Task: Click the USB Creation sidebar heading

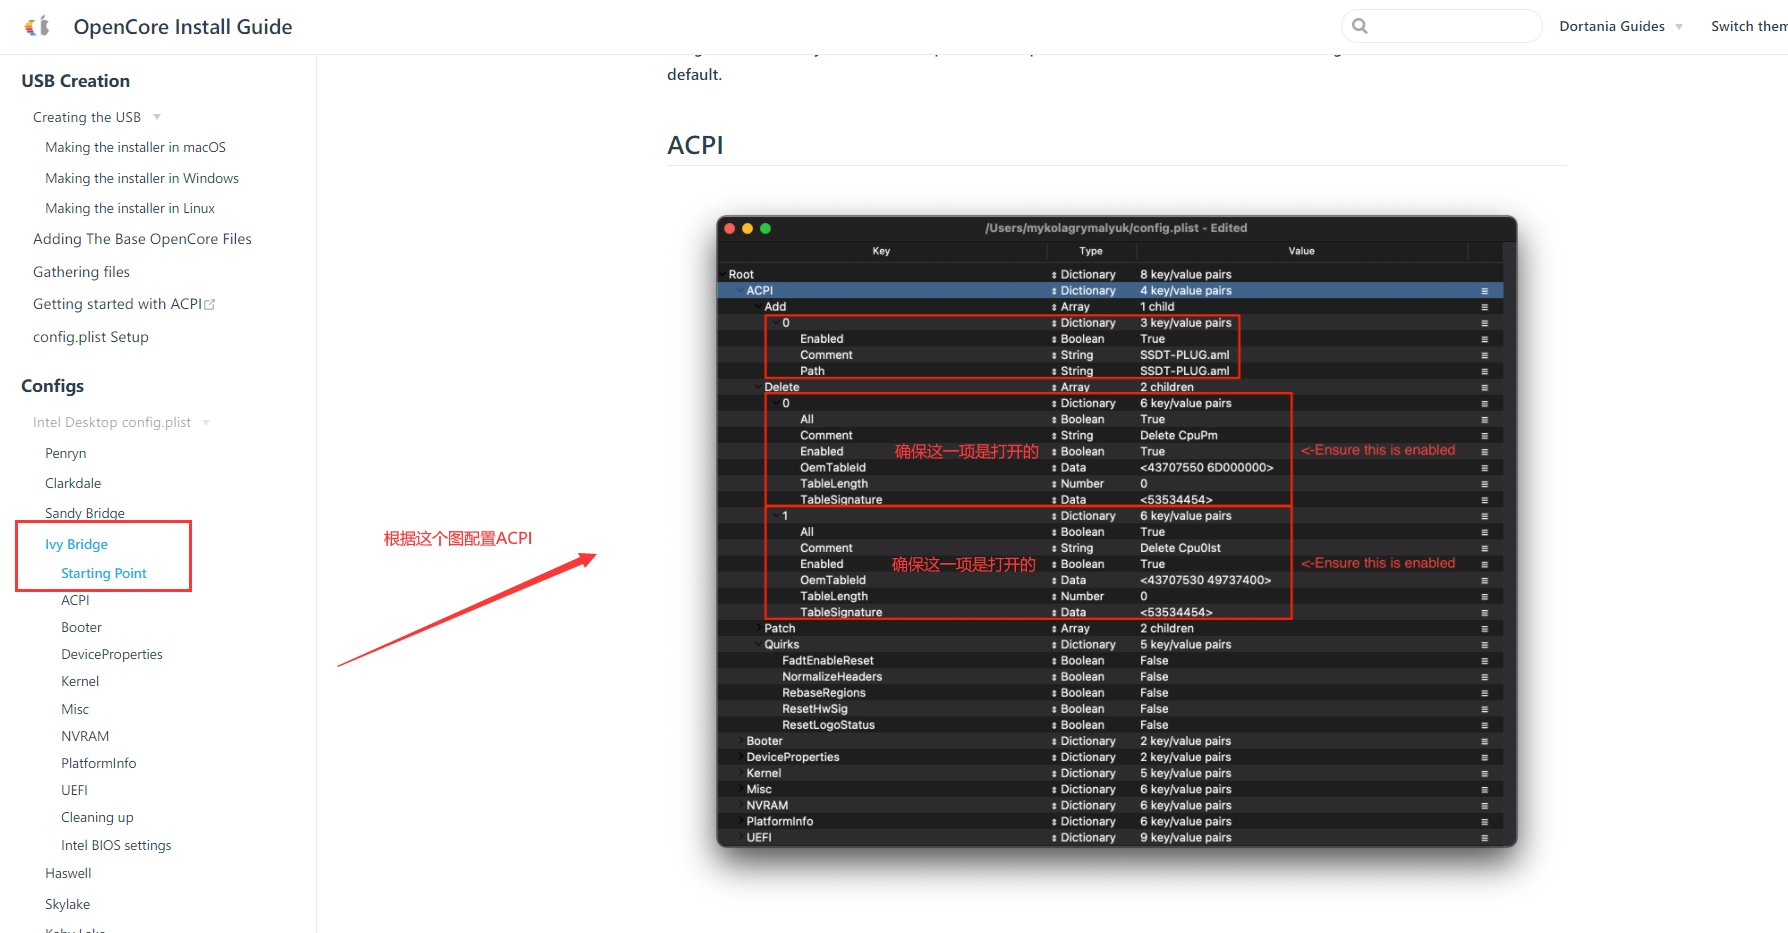Action: tap(76, 81)
